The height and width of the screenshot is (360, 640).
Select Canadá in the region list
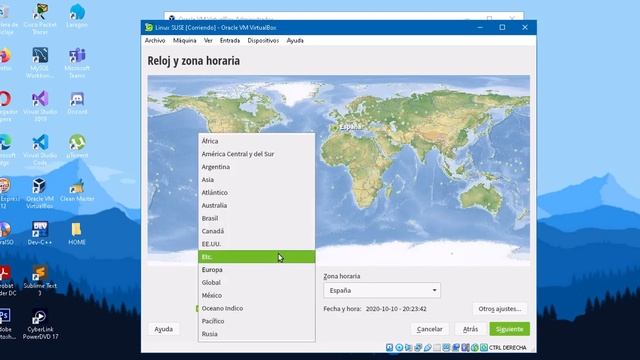(257, 231)
